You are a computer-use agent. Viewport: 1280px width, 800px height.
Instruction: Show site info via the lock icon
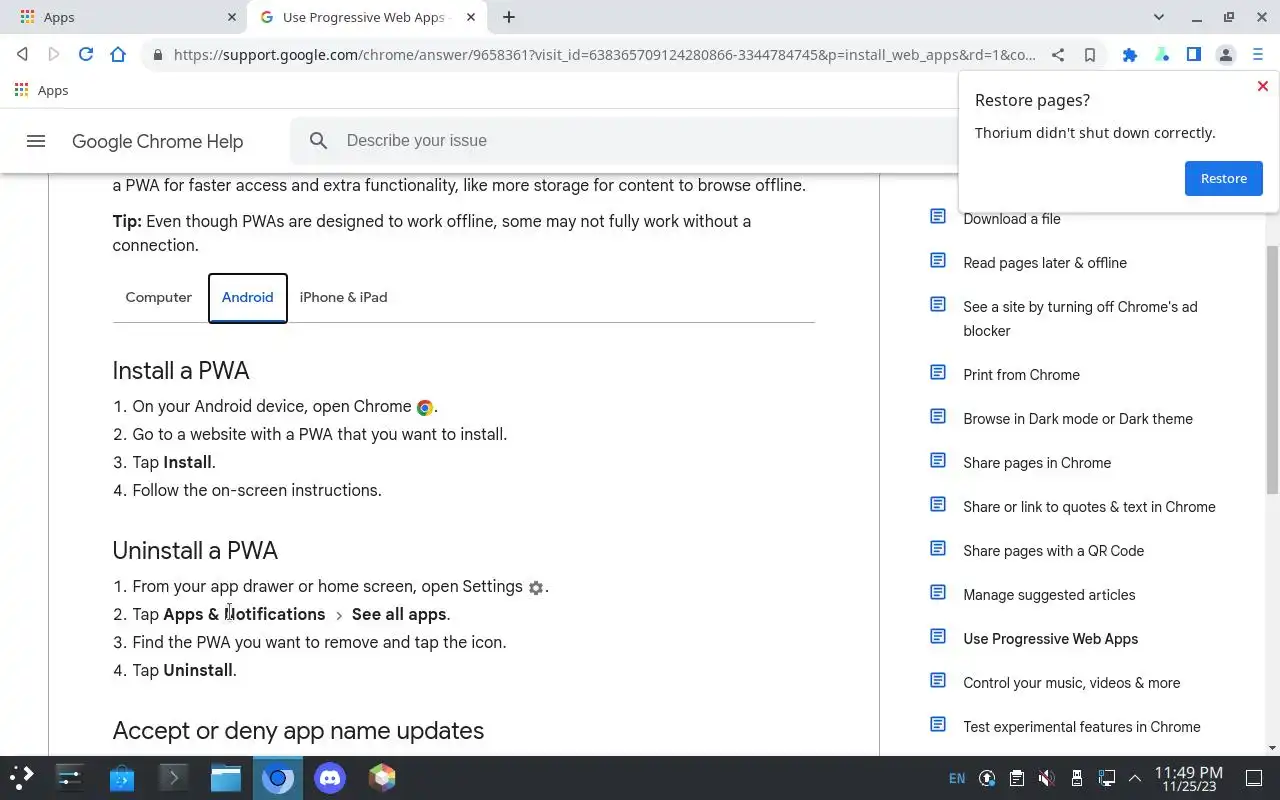point(157,55)
